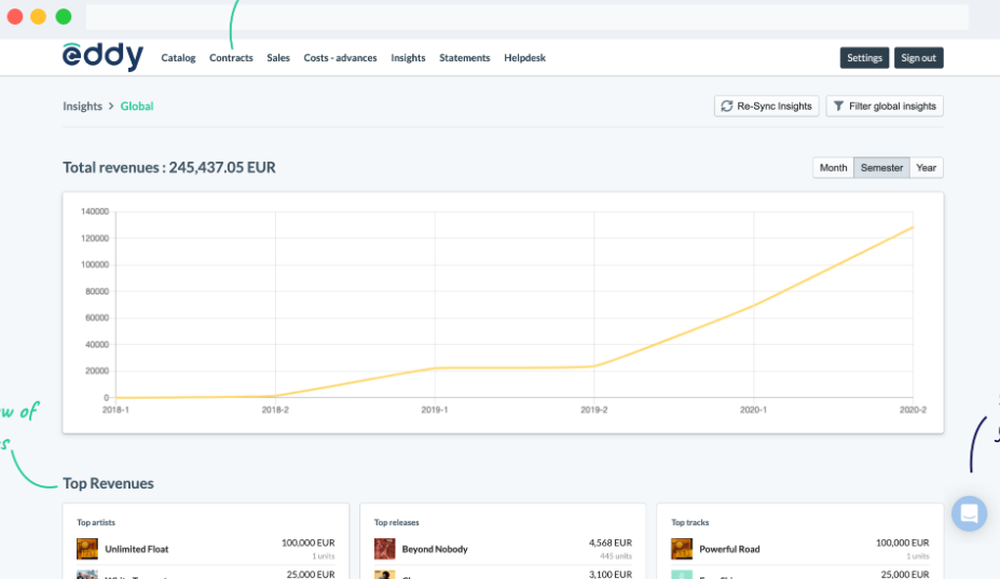
Task: Open the Helpdesk page
Action: pos(525,58)
